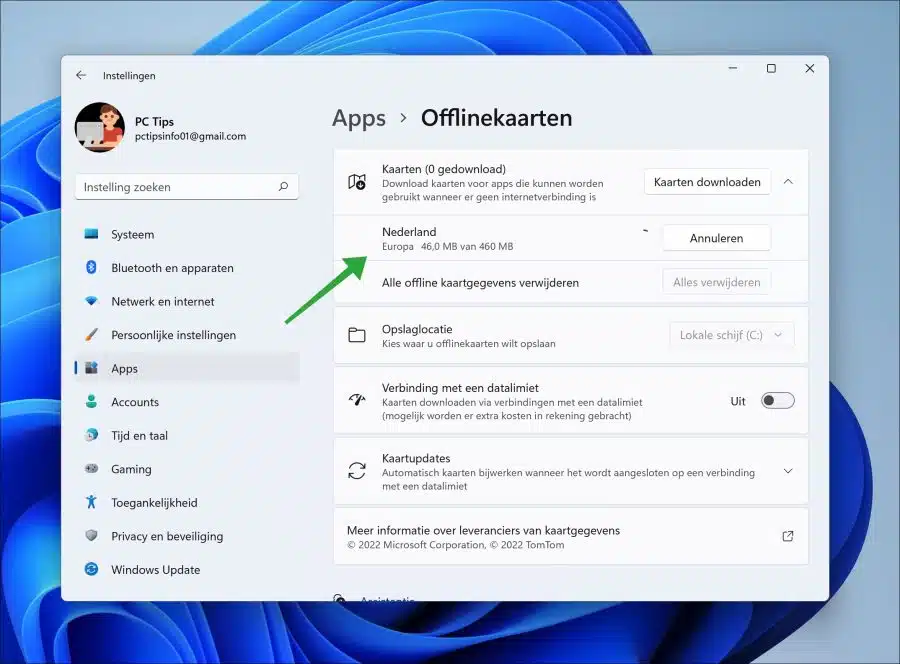Select Apps in the sidebar

187,368
